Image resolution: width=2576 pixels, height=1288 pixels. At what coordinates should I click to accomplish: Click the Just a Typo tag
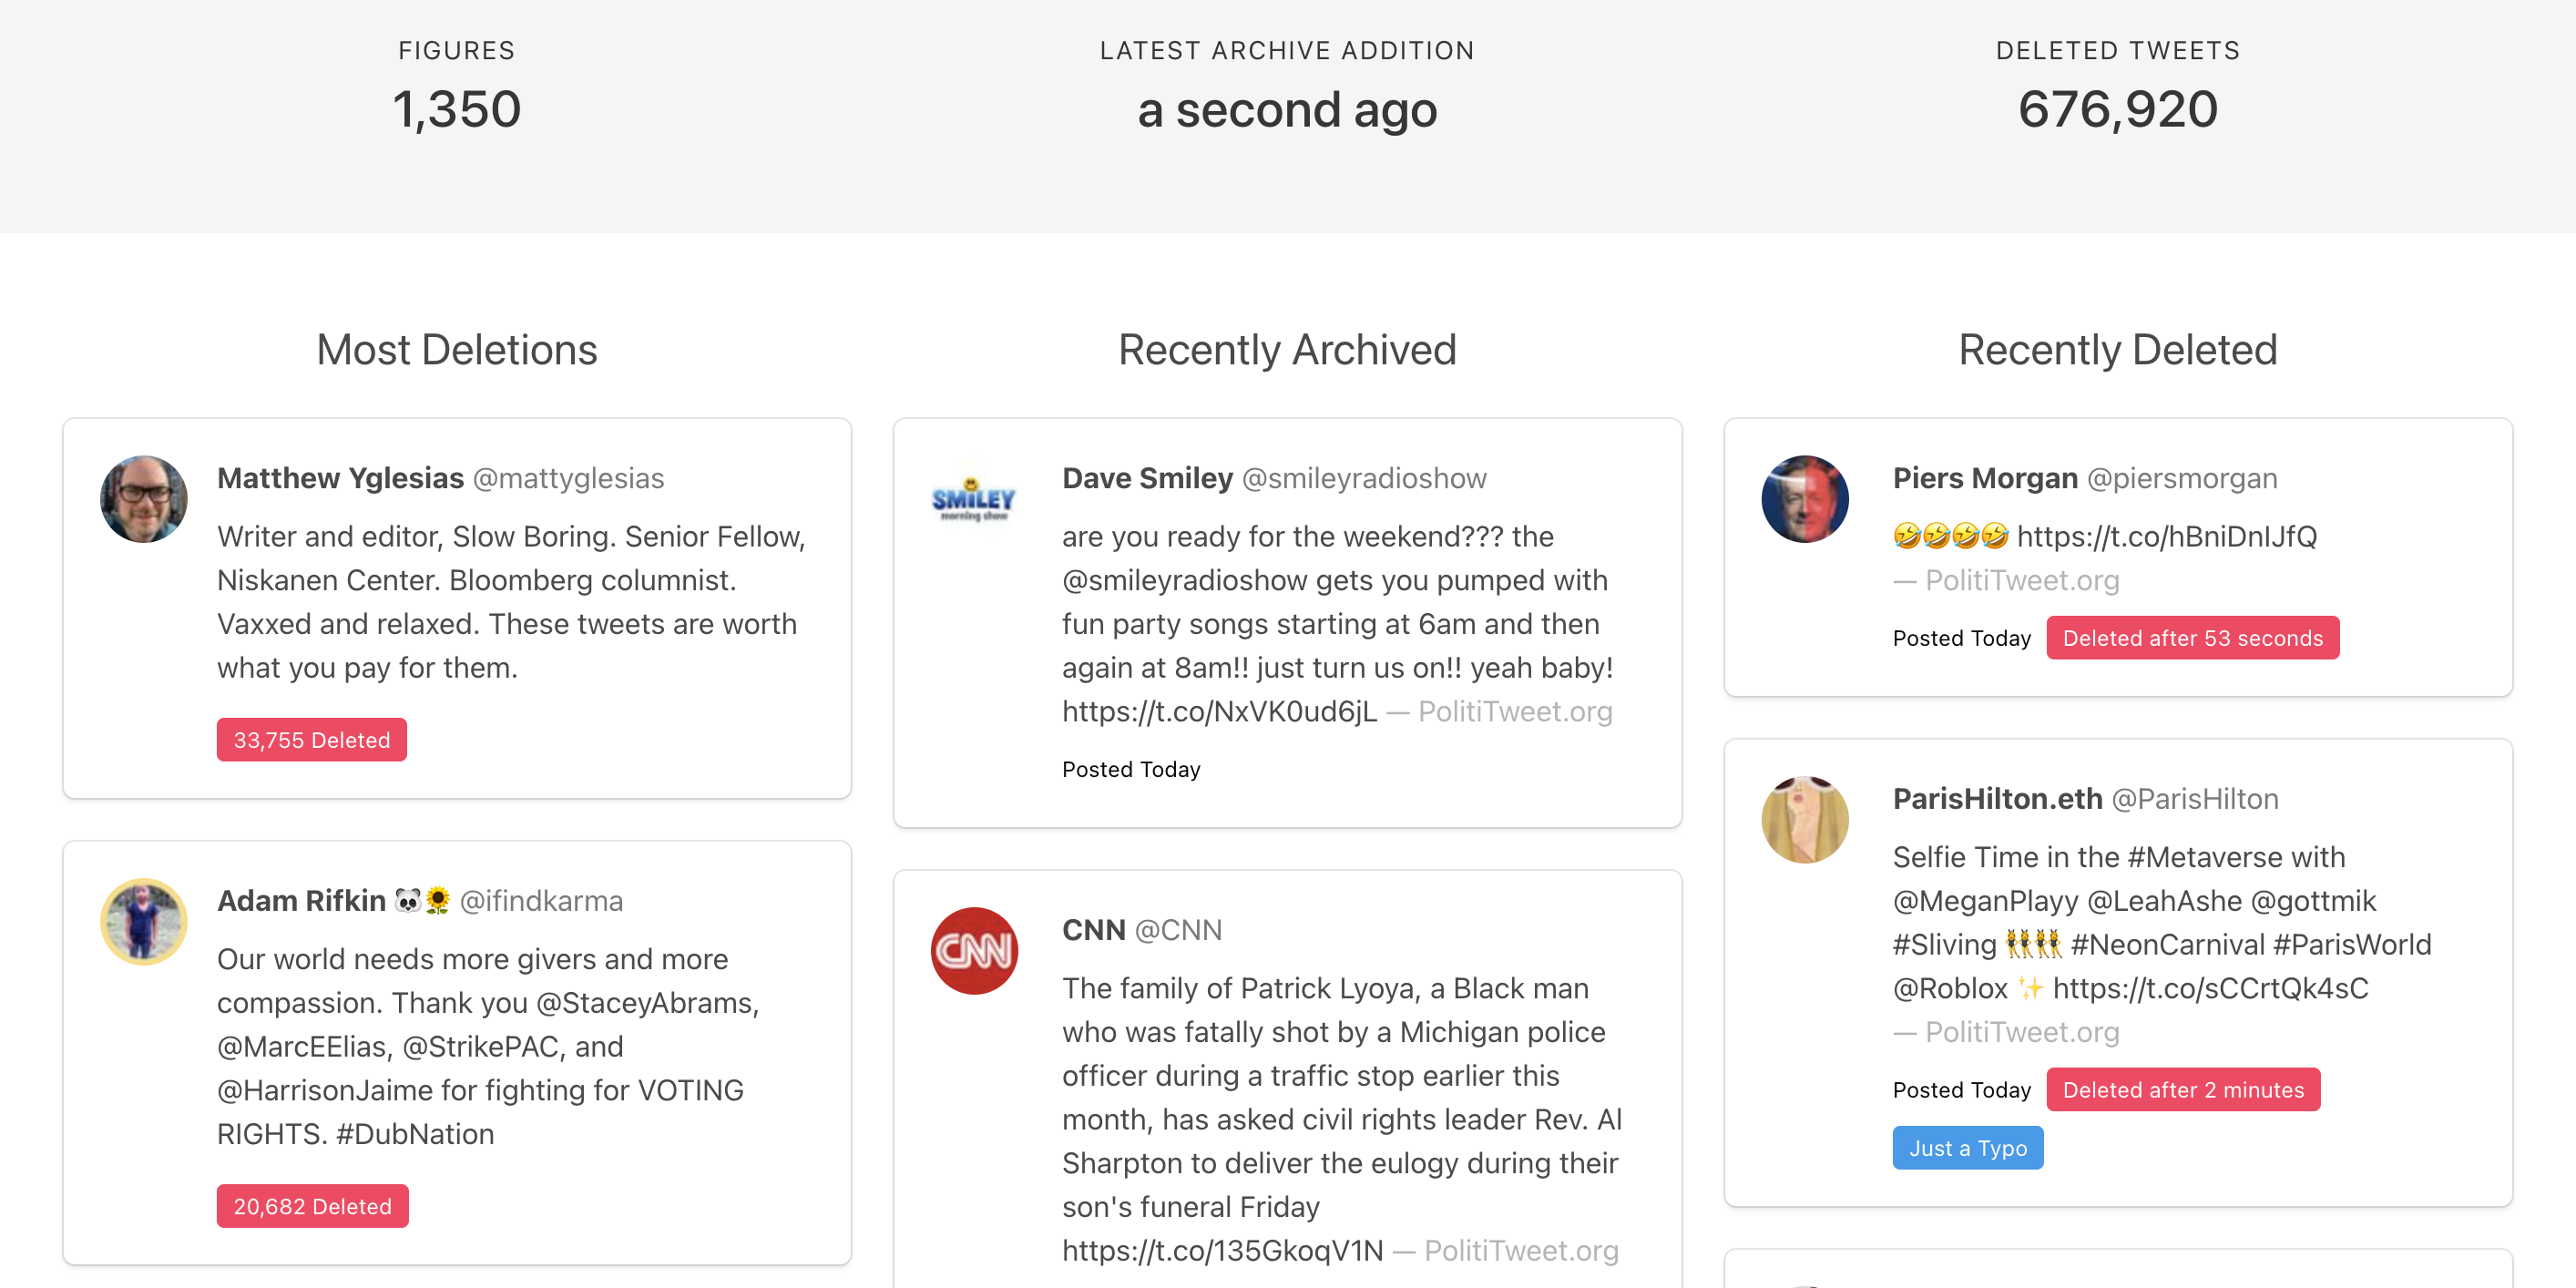(1968, 1148)
